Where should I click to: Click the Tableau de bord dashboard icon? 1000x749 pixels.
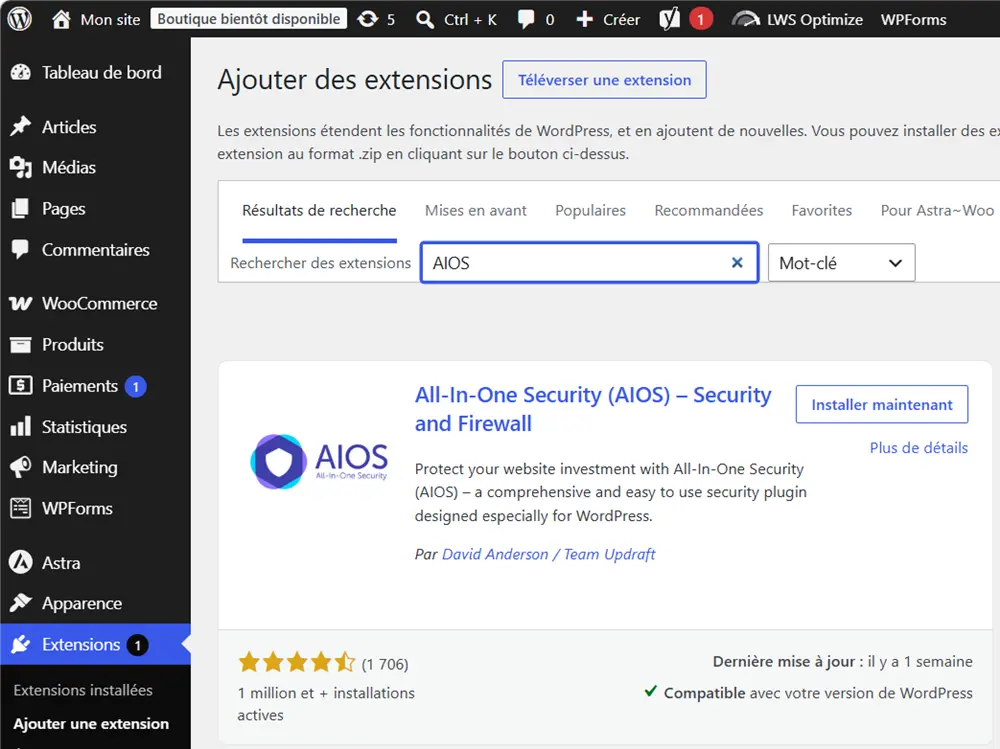[x=20, y=73]
